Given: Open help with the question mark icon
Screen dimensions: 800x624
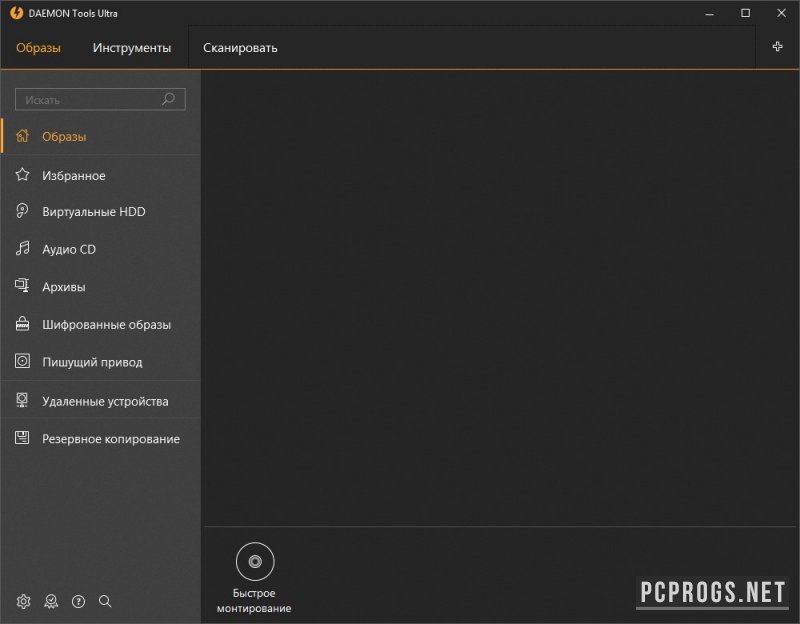Looking at the screenshot, I should click(78, 601).
